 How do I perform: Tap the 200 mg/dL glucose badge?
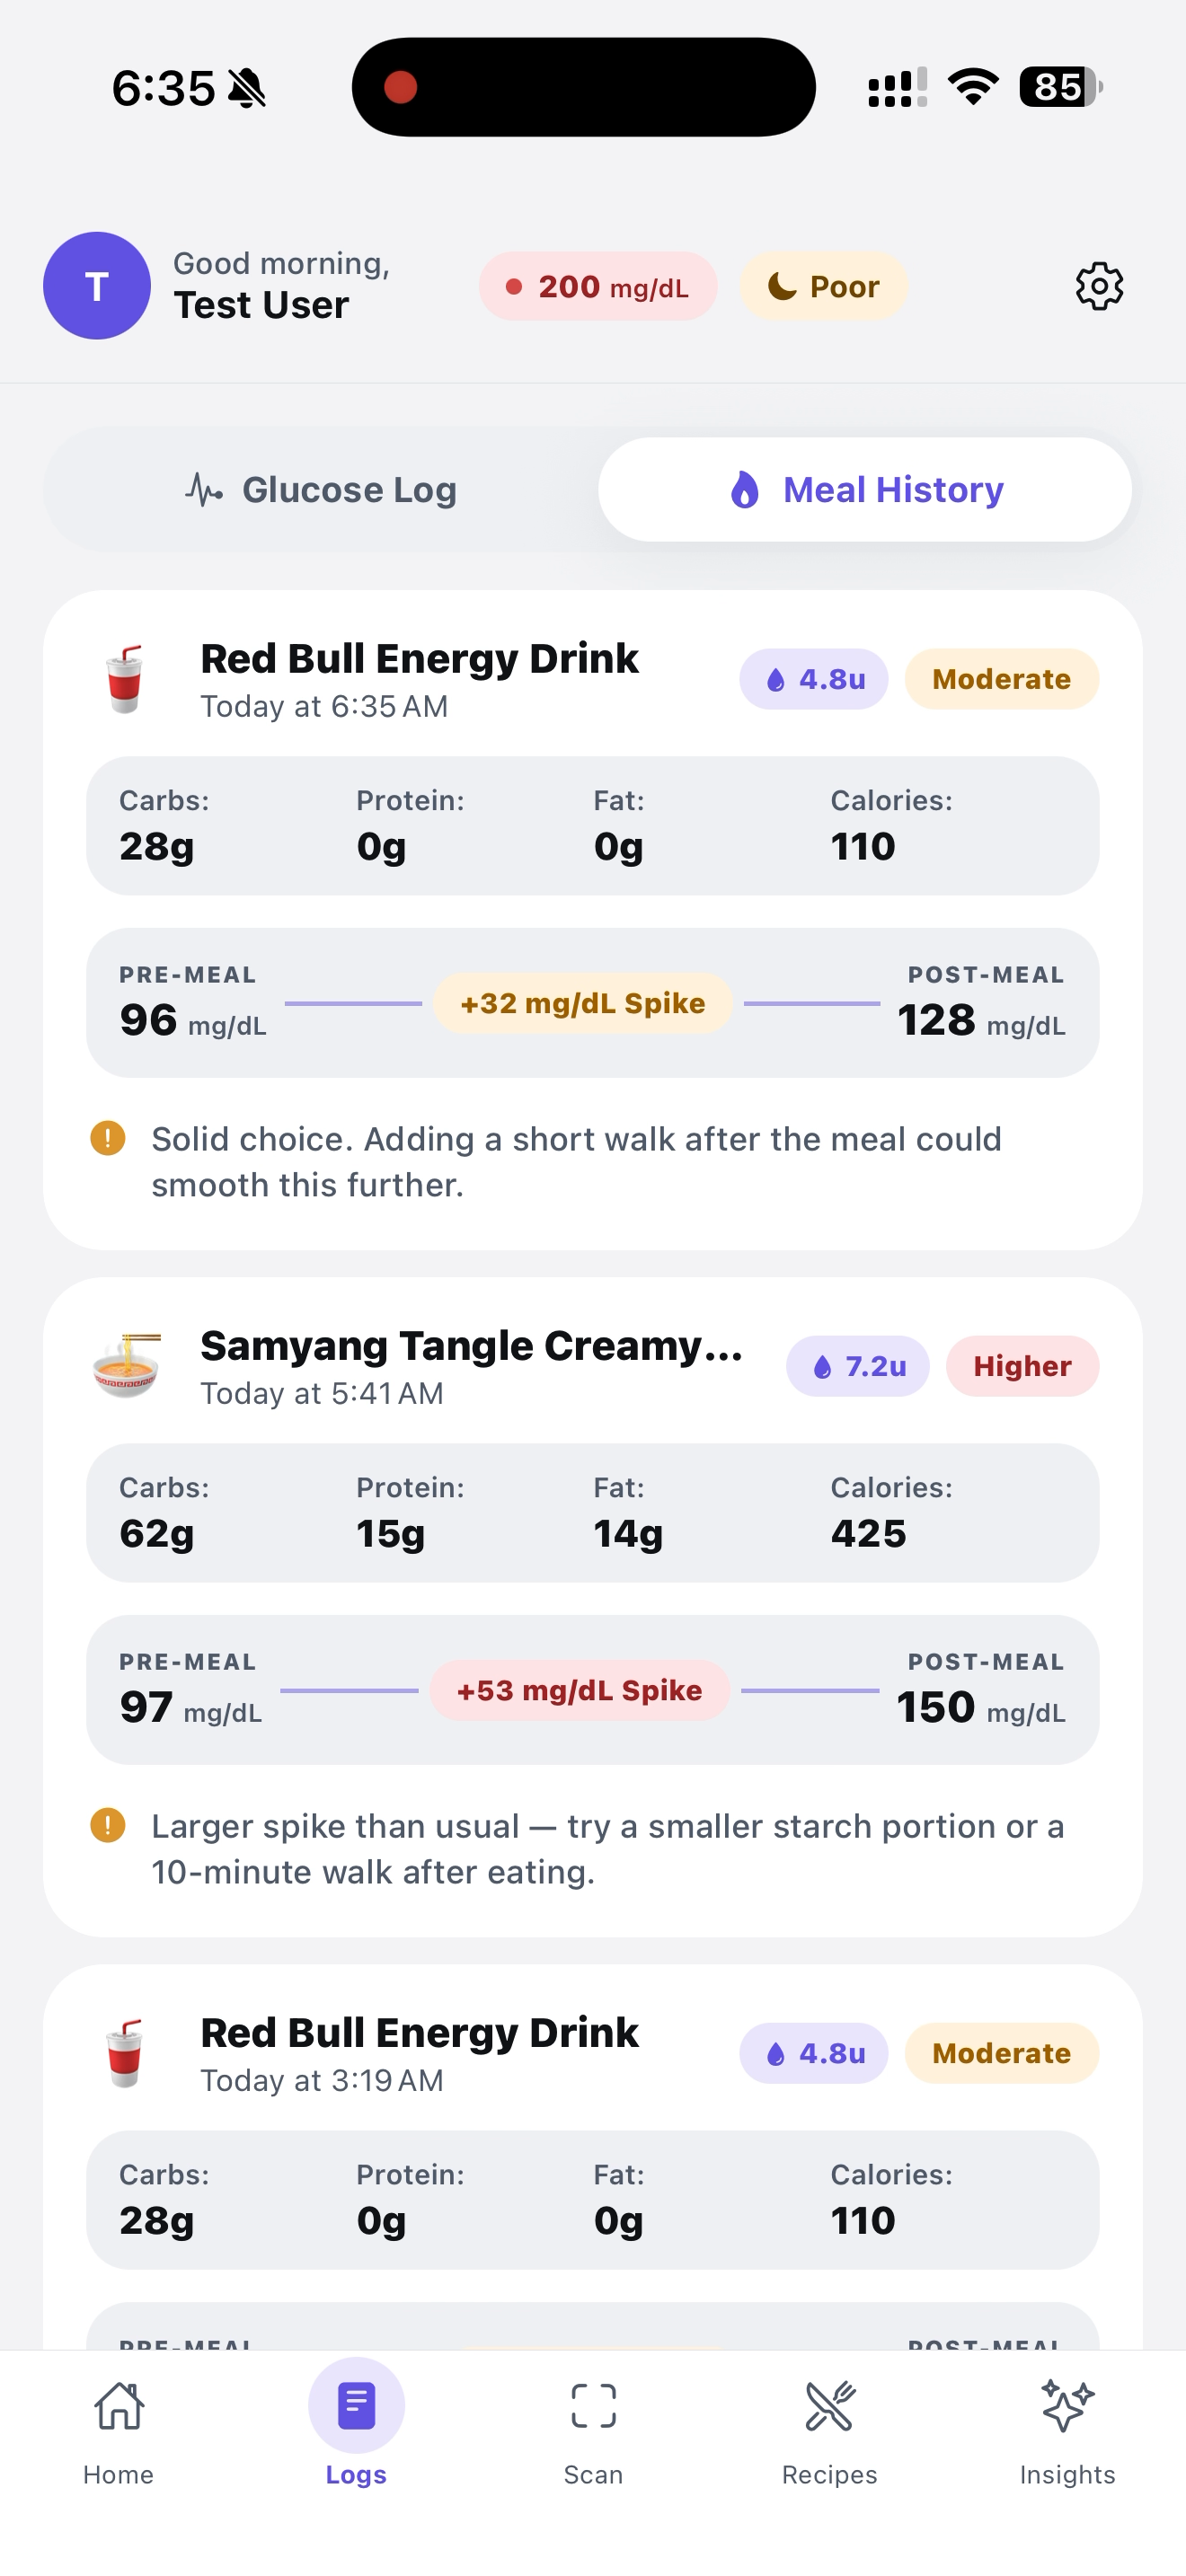[x=598, y=287]
